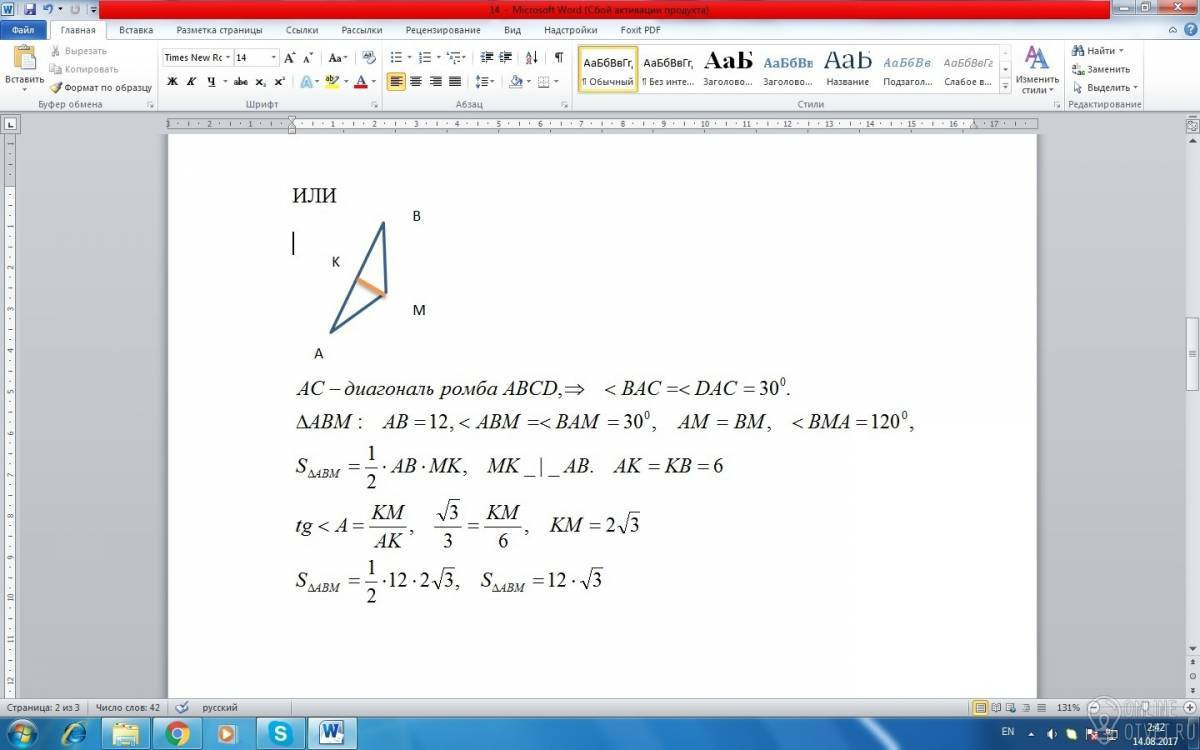
Task: Toggle italic (К) formatting
Action: pyautogui.click(x=190, y=82)
